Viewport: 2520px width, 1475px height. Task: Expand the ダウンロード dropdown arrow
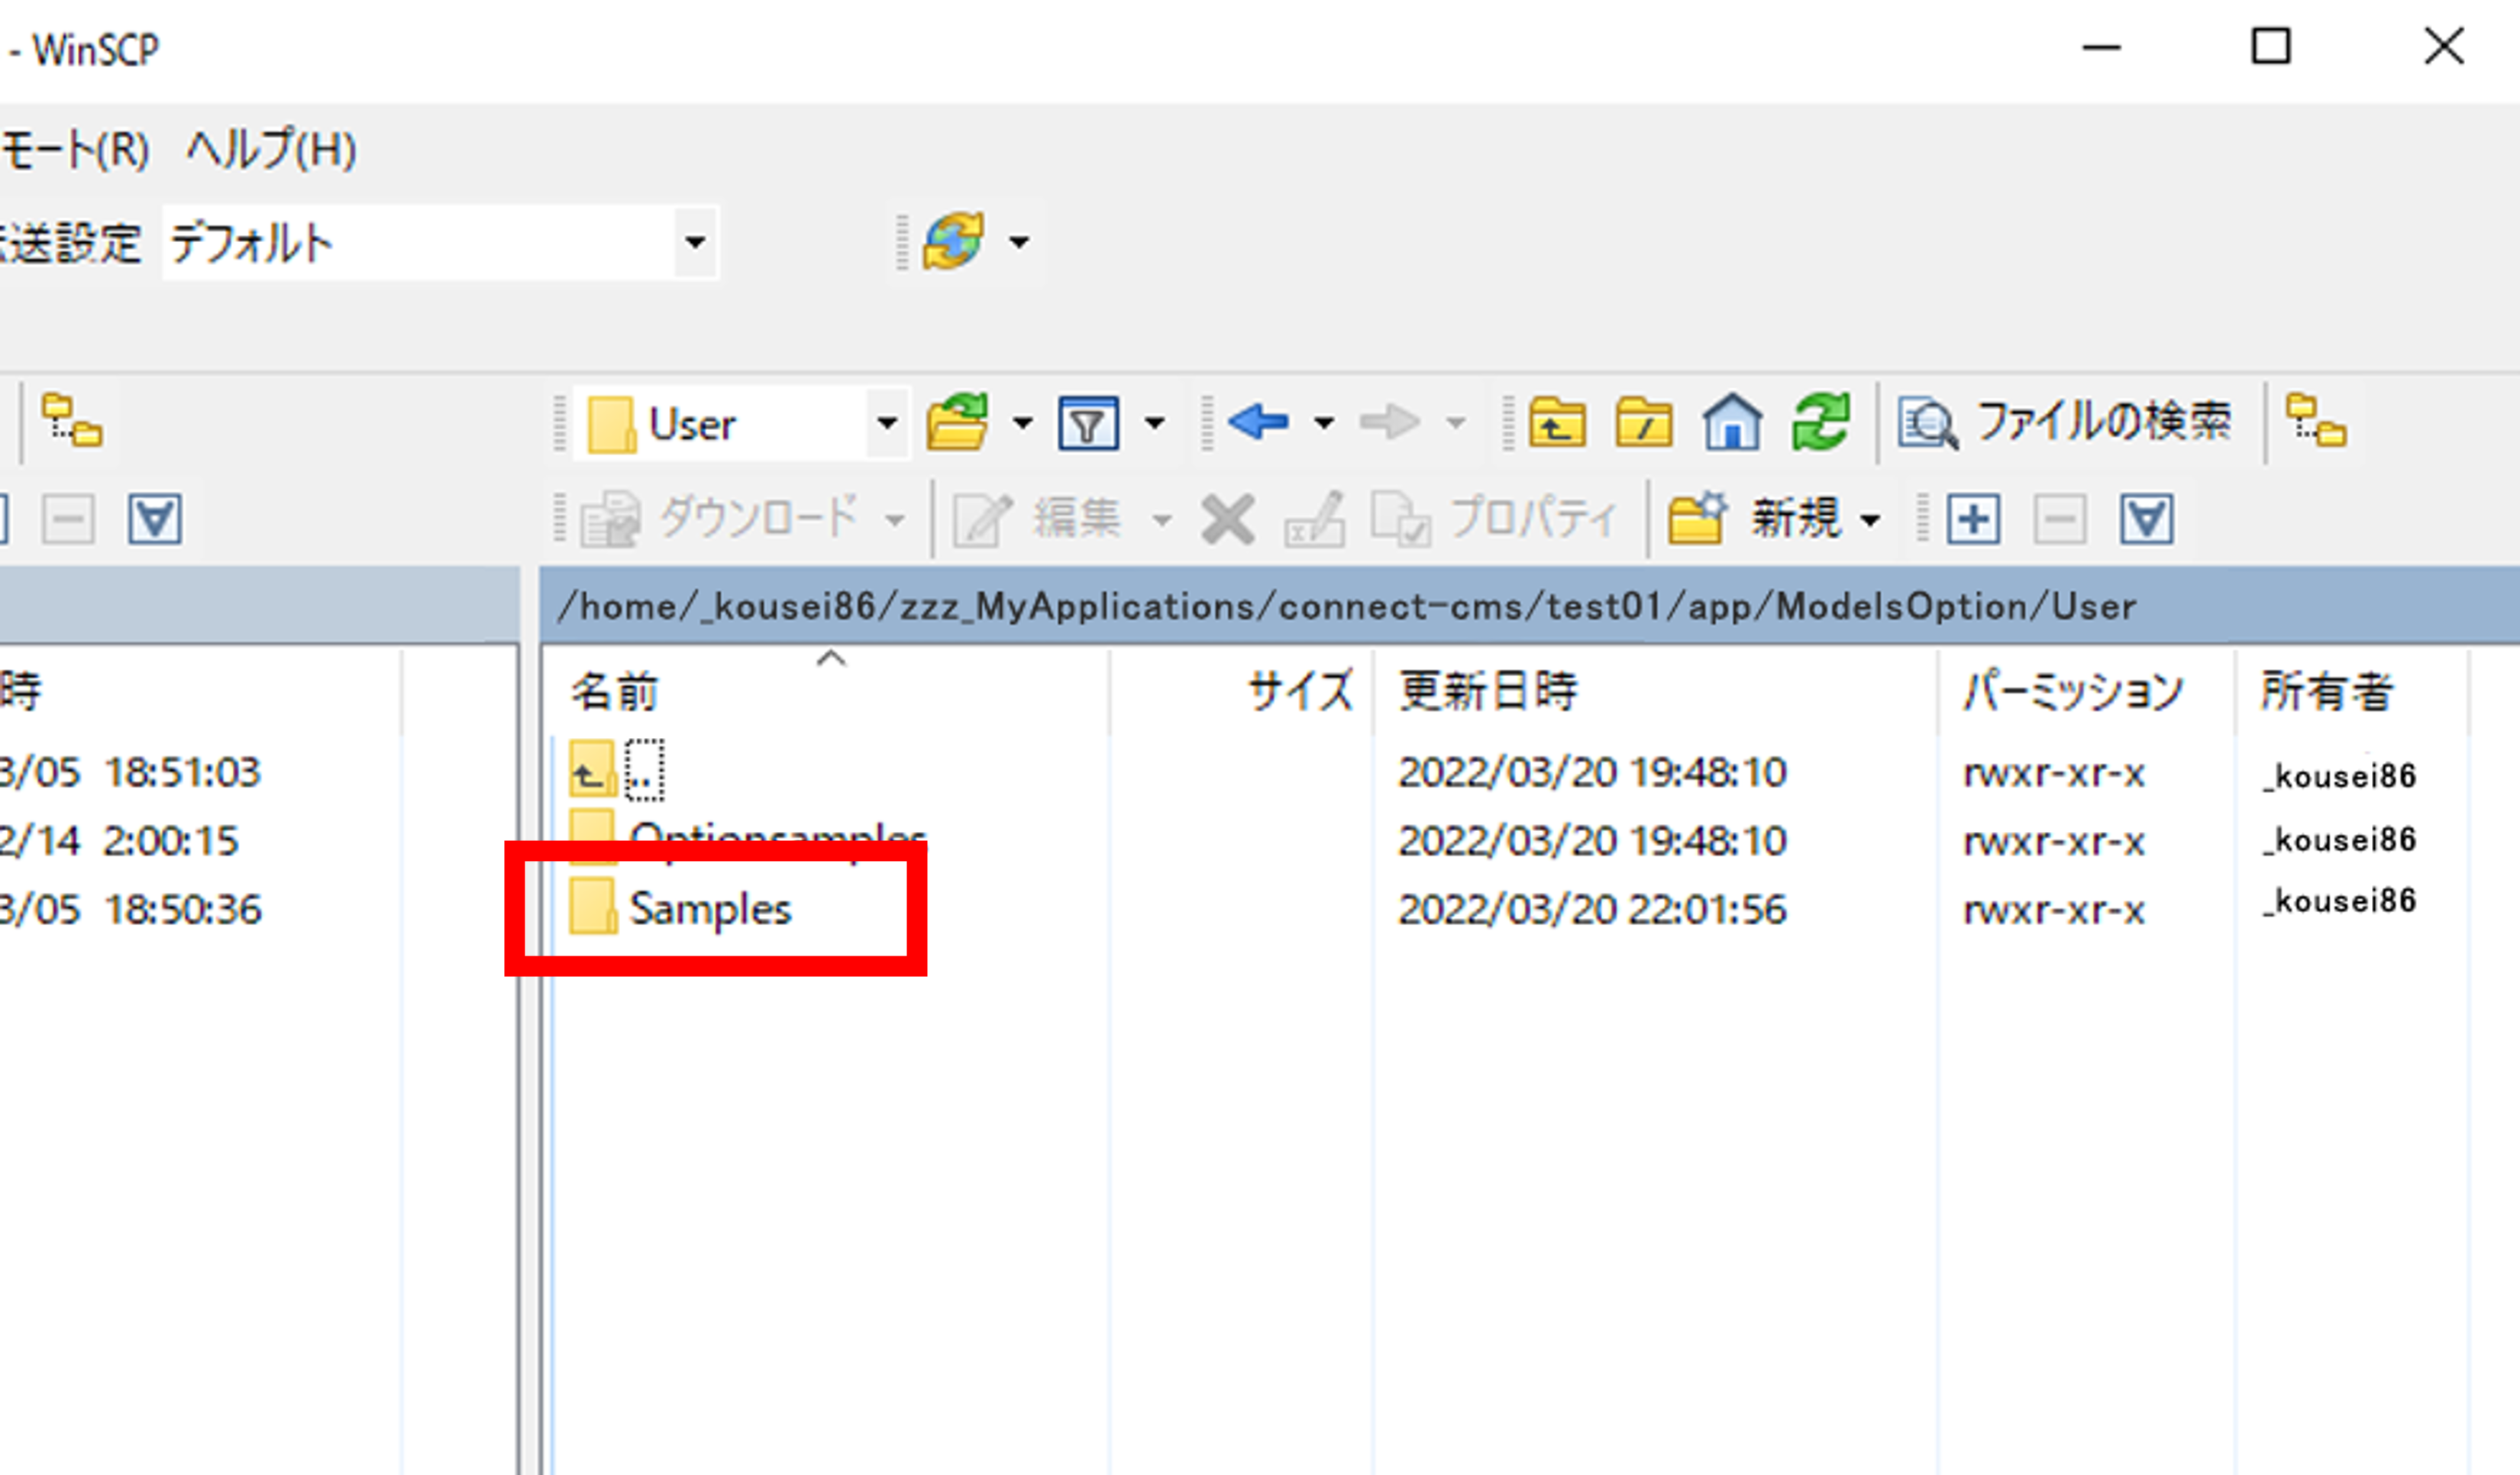895,520
